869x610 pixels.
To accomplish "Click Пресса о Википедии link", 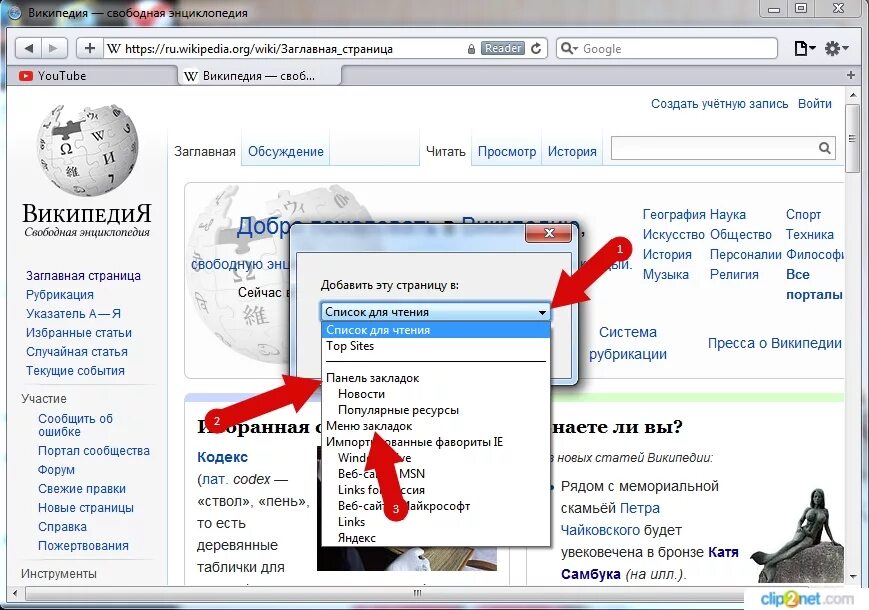I will (774, 343).
